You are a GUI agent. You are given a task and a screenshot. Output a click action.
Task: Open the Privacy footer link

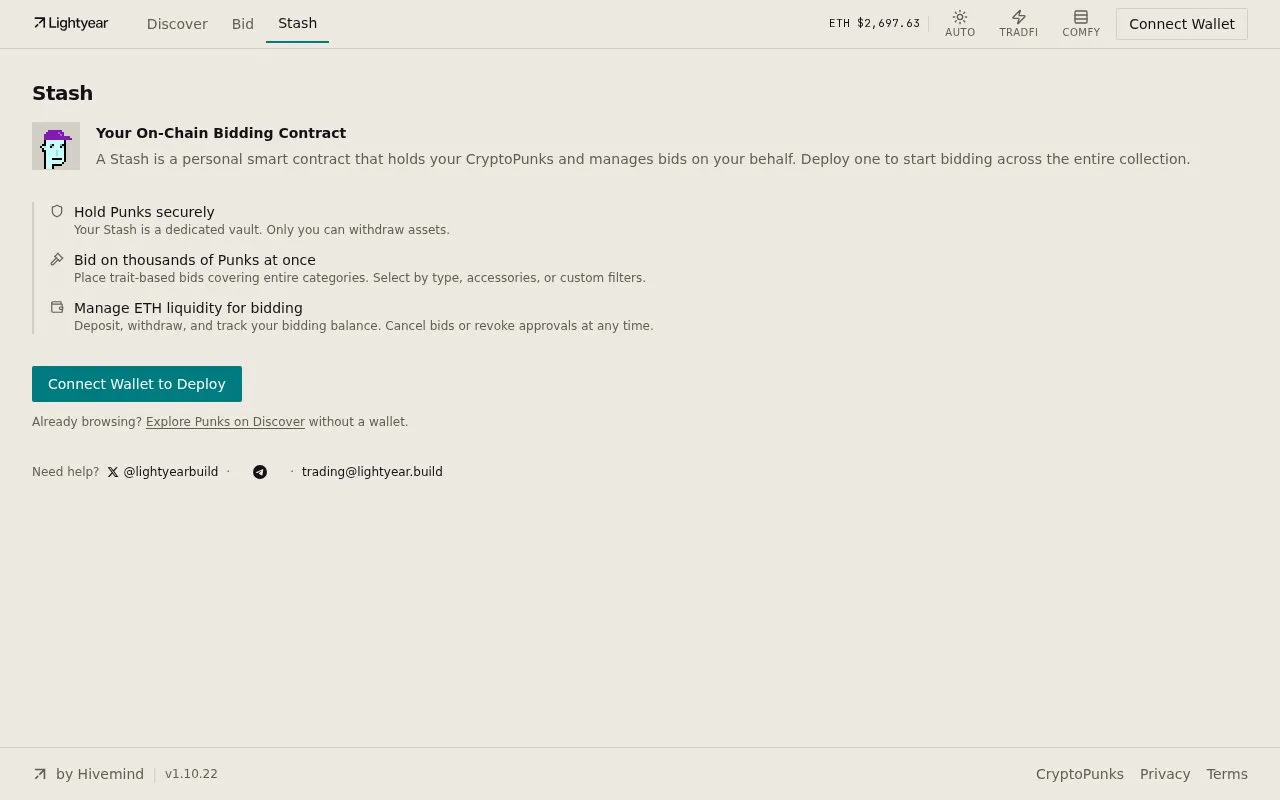pos(1165,774)
